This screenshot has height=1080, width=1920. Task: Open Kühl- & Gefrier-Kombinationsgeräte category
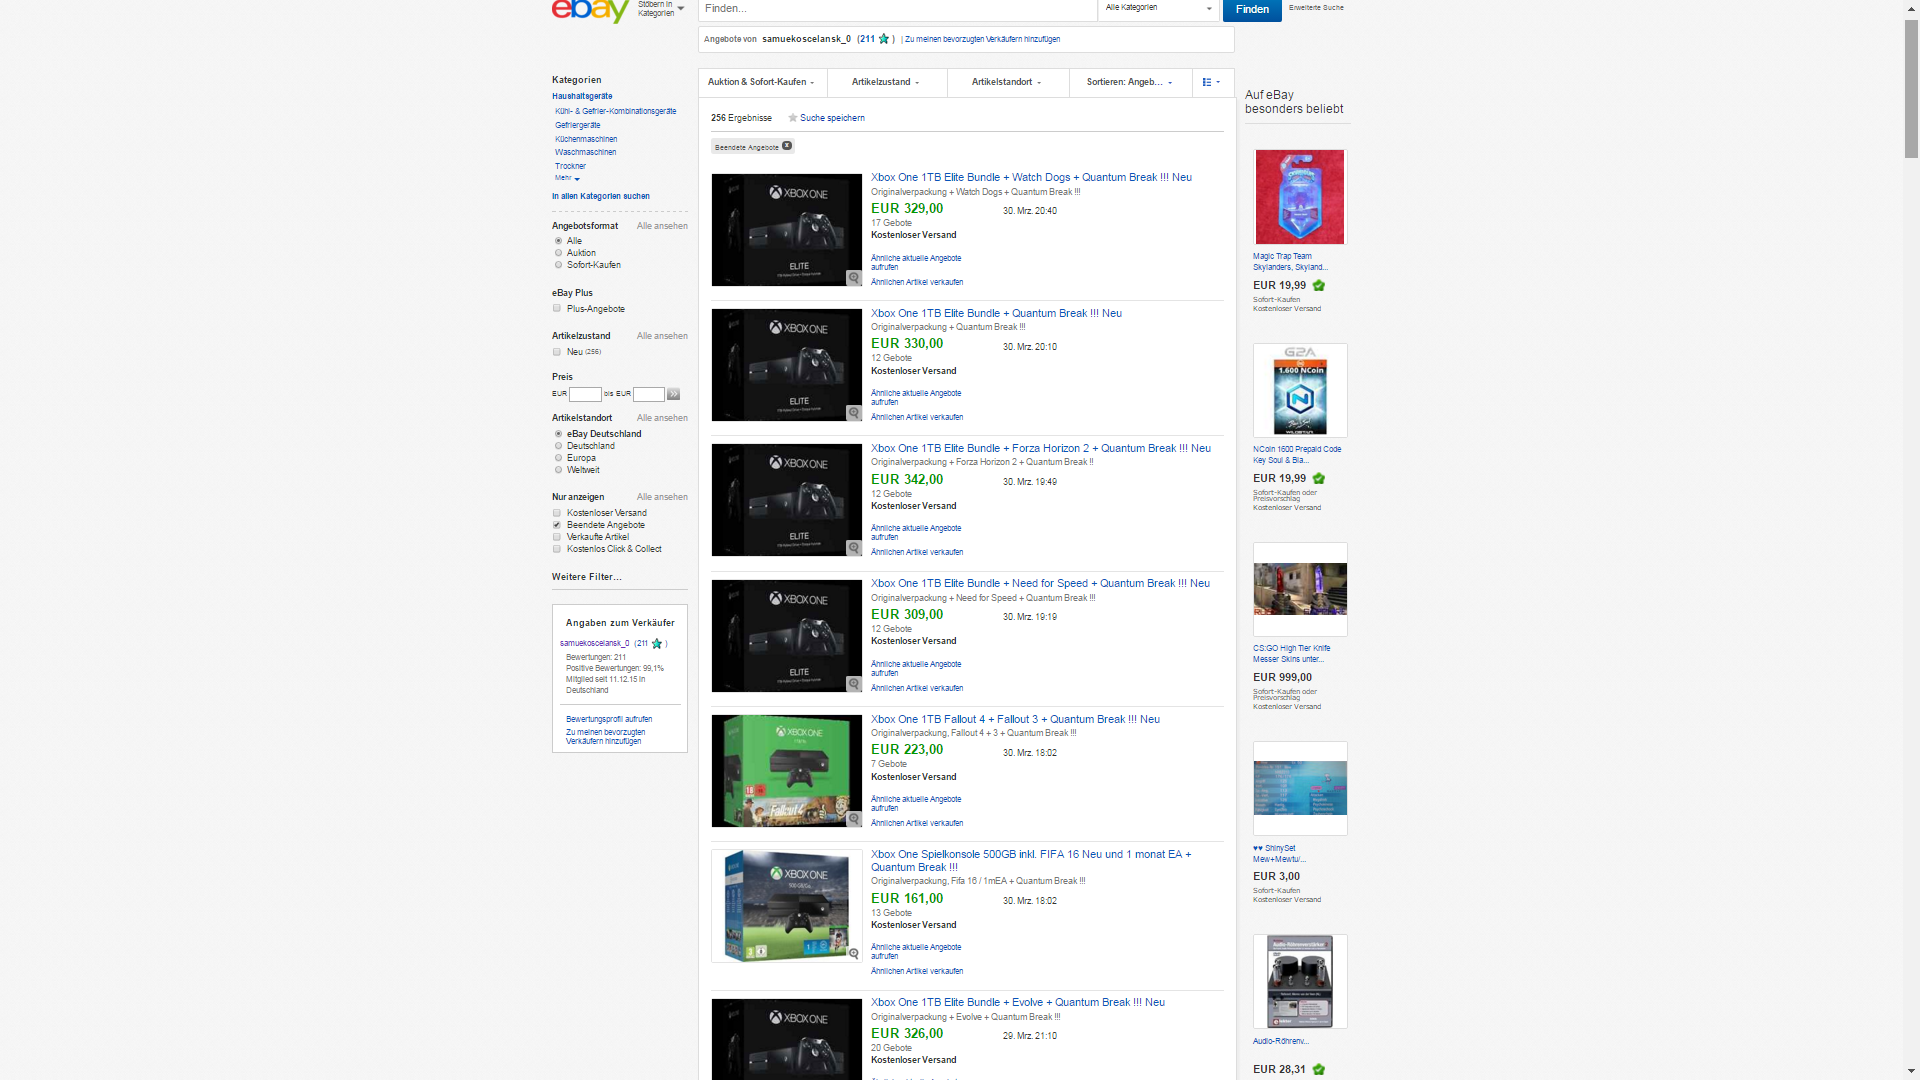coord(616,111)
